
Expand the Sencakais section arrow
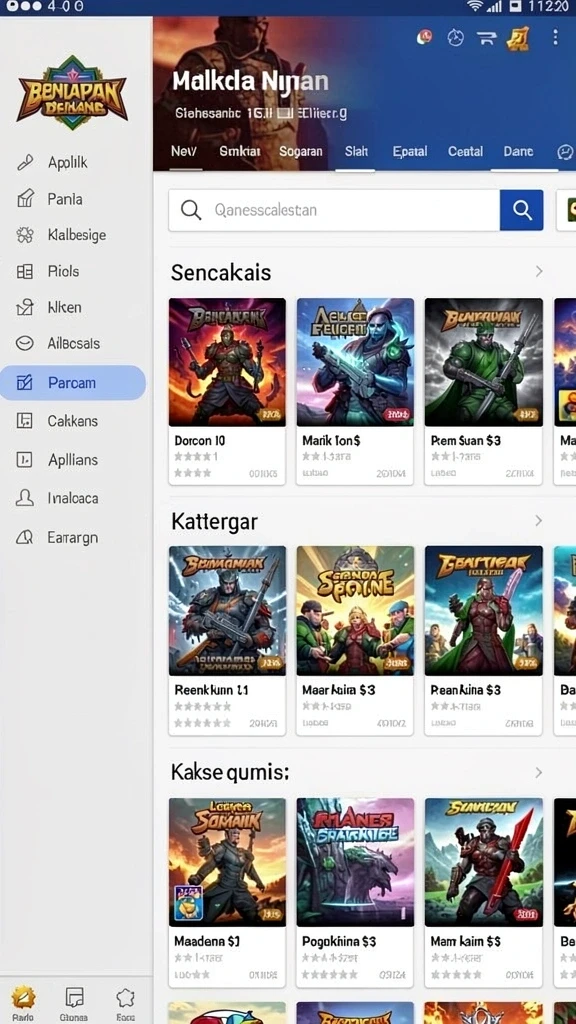point(539,271)
